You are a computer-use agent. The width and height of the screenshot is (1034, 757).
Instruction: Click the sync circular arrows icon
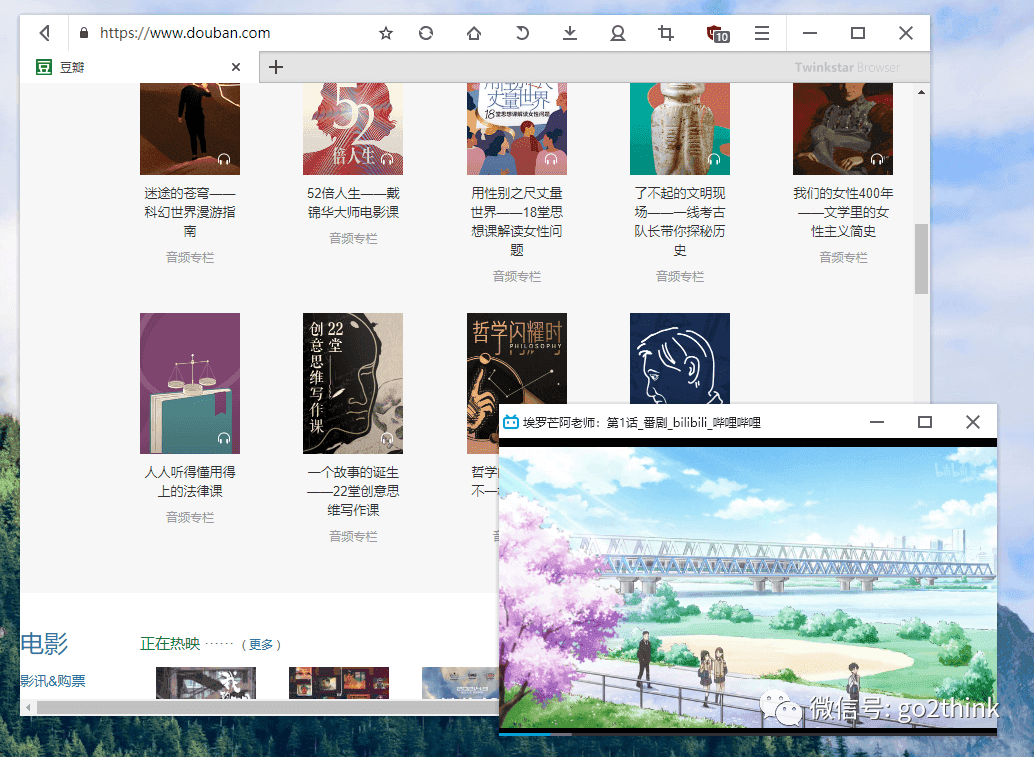coord(426,33)
